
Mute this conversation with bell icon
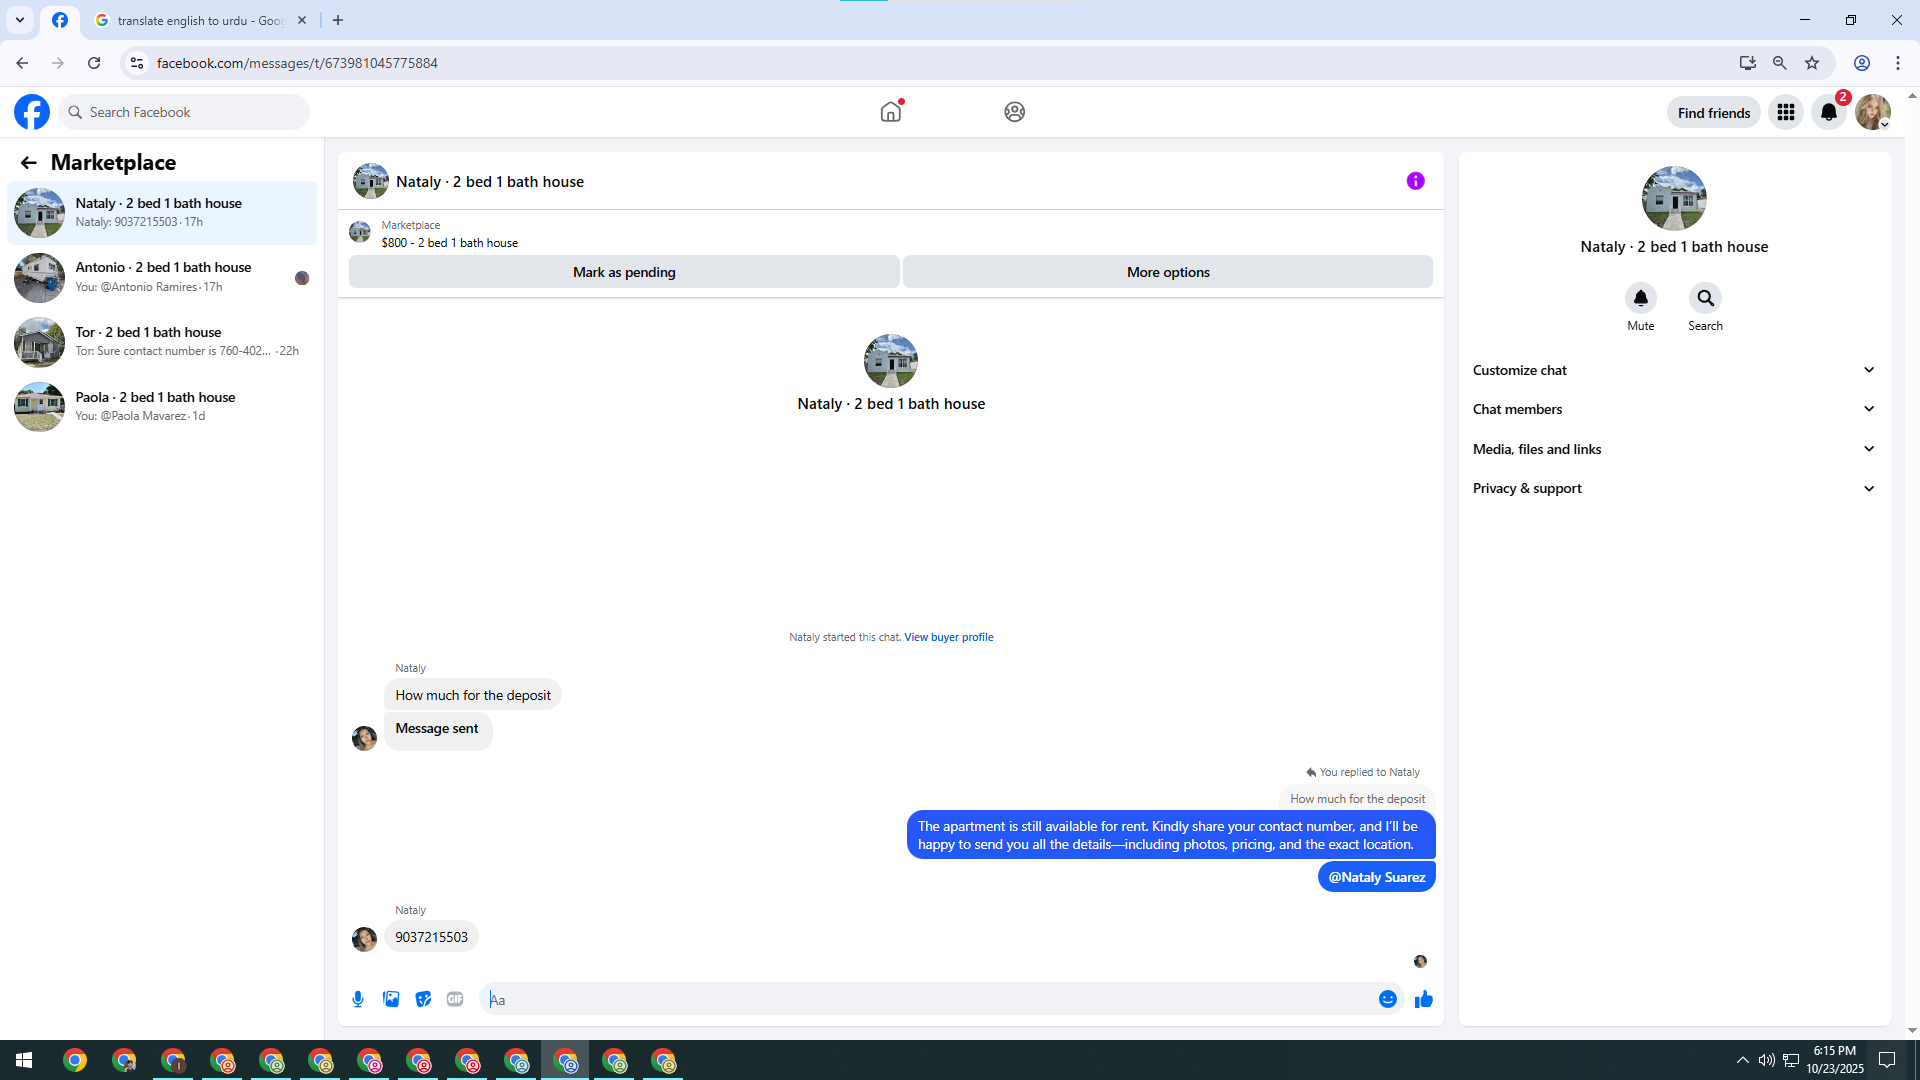(1640, 298)
